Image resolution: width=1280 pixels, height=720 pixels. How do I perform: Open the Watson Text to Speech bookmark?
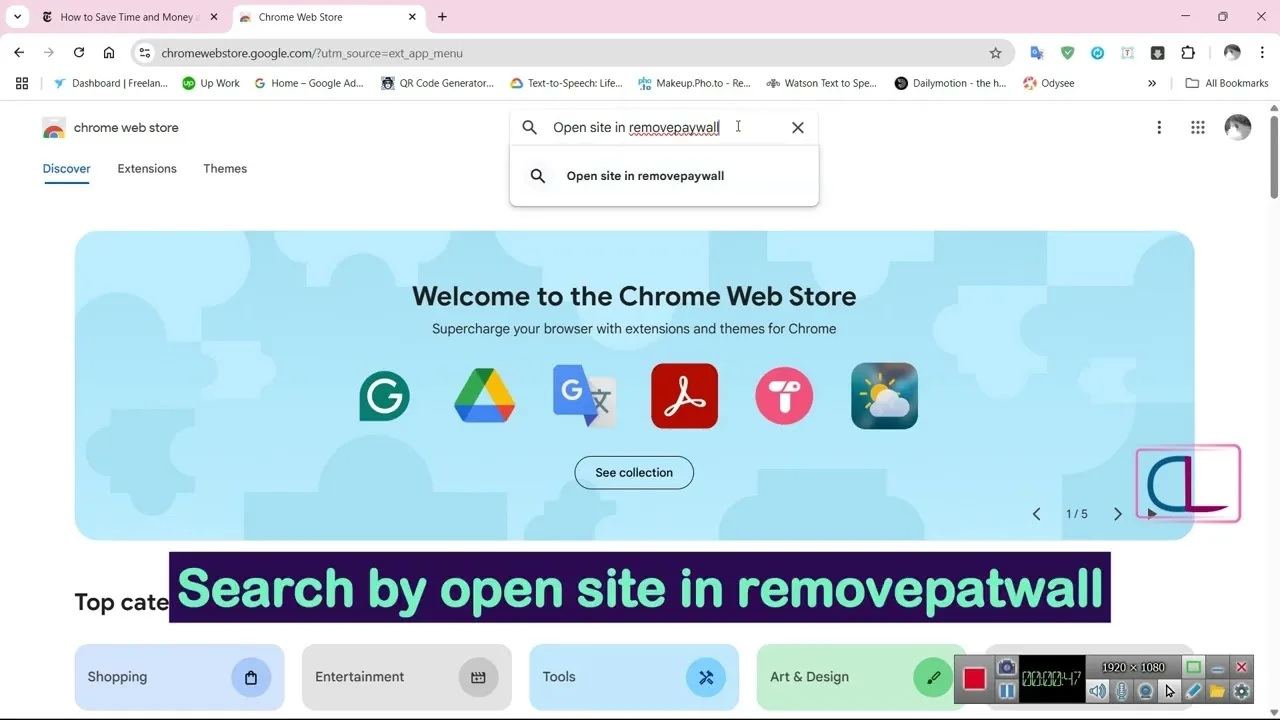(x=821, y=83)
